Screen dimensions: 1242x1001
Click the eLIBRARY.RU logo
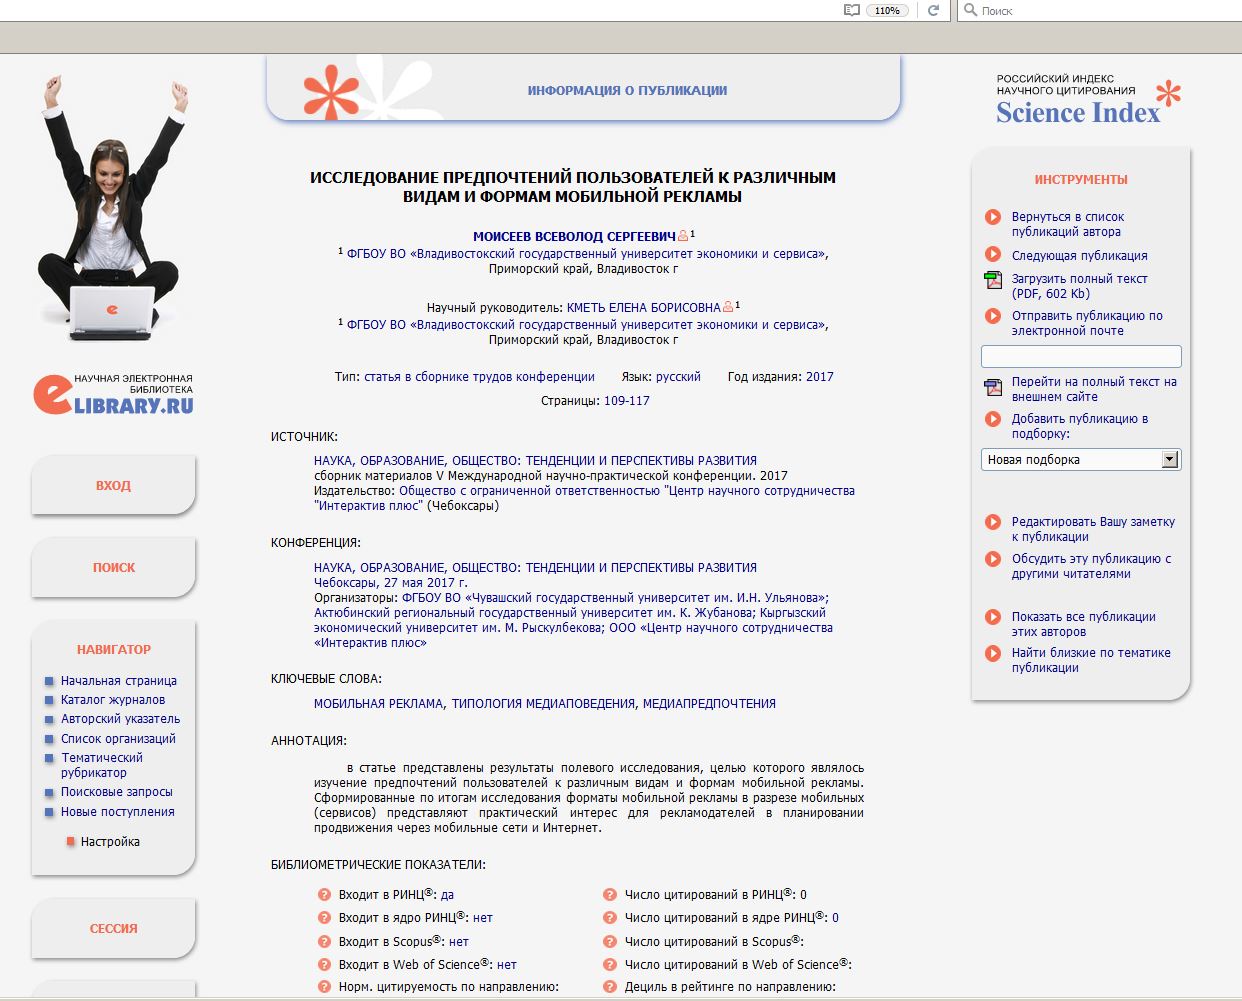(113, 394)
